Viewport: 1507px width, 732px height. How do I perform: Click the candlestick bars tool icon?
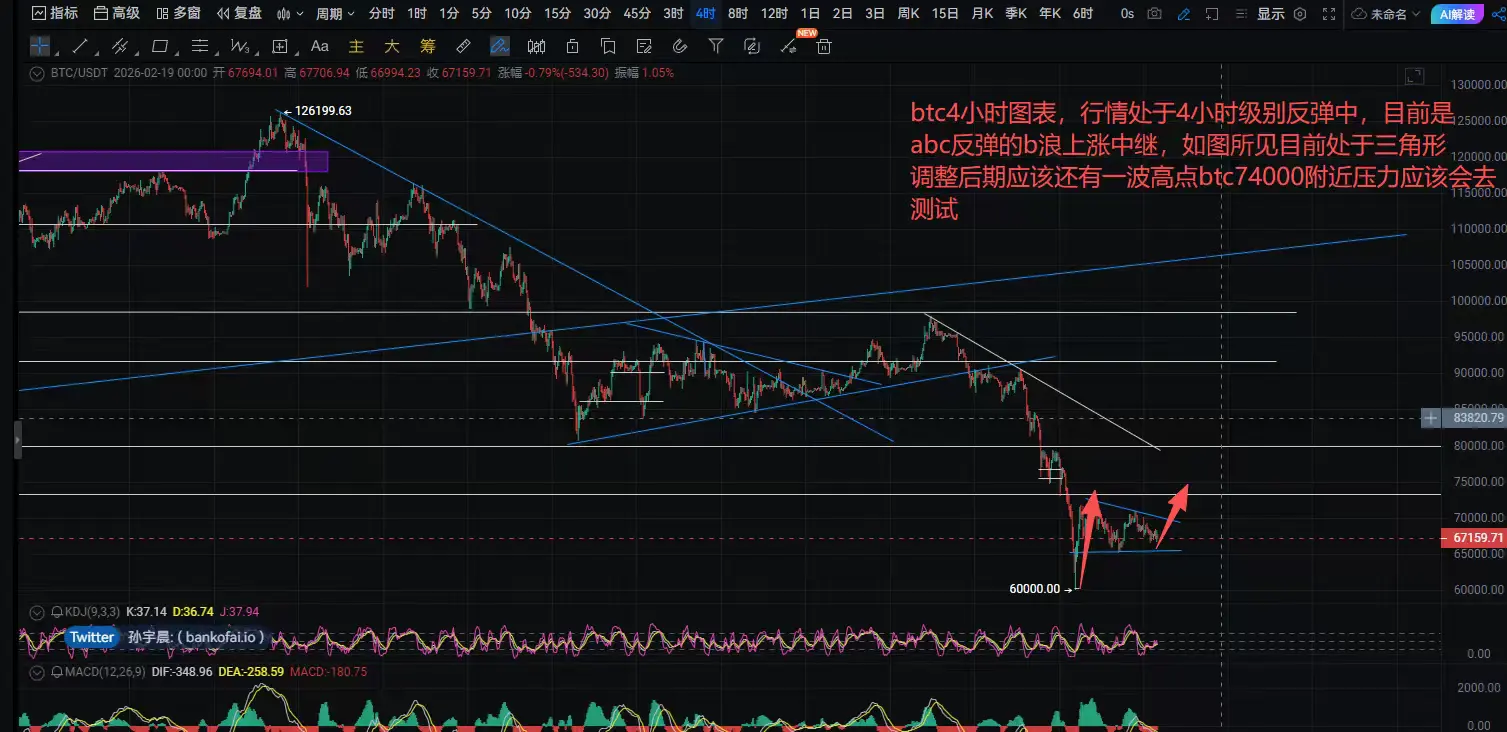[x=536, y=46]
